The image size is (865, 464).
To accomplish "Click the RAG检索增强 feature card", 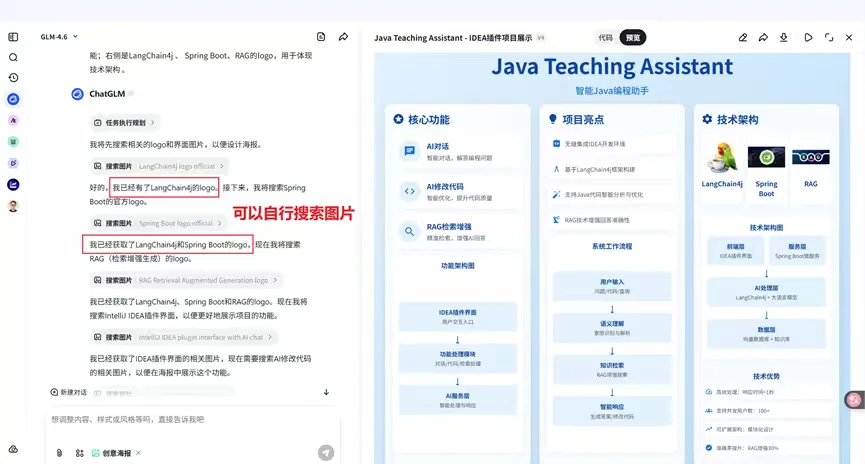I will (x=458, y=232).
